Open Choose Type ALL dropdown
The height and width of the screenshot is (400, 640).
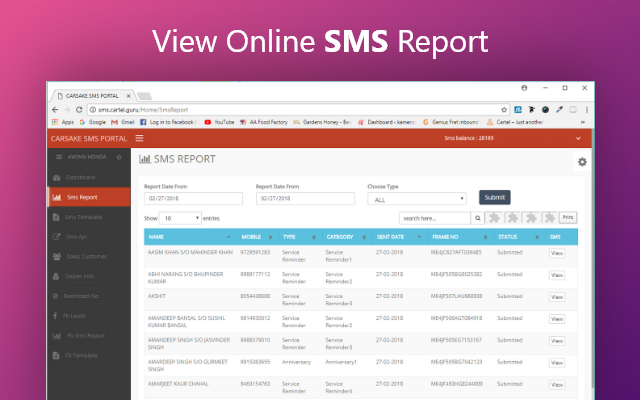[x=417, y=199]
